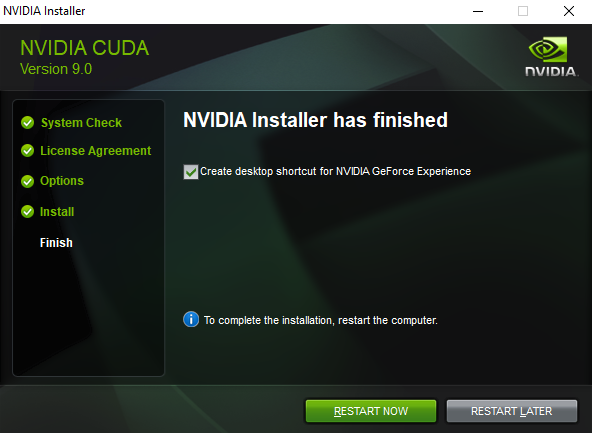
Task: Minimize the NVIDIA Installer window
Action: click(x=478, y=11)
